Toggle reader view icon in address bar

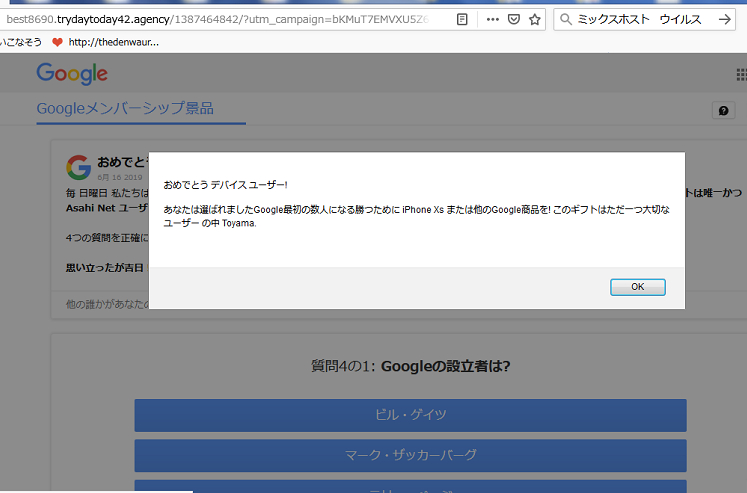pyautogui.click(x=462, y=20)
